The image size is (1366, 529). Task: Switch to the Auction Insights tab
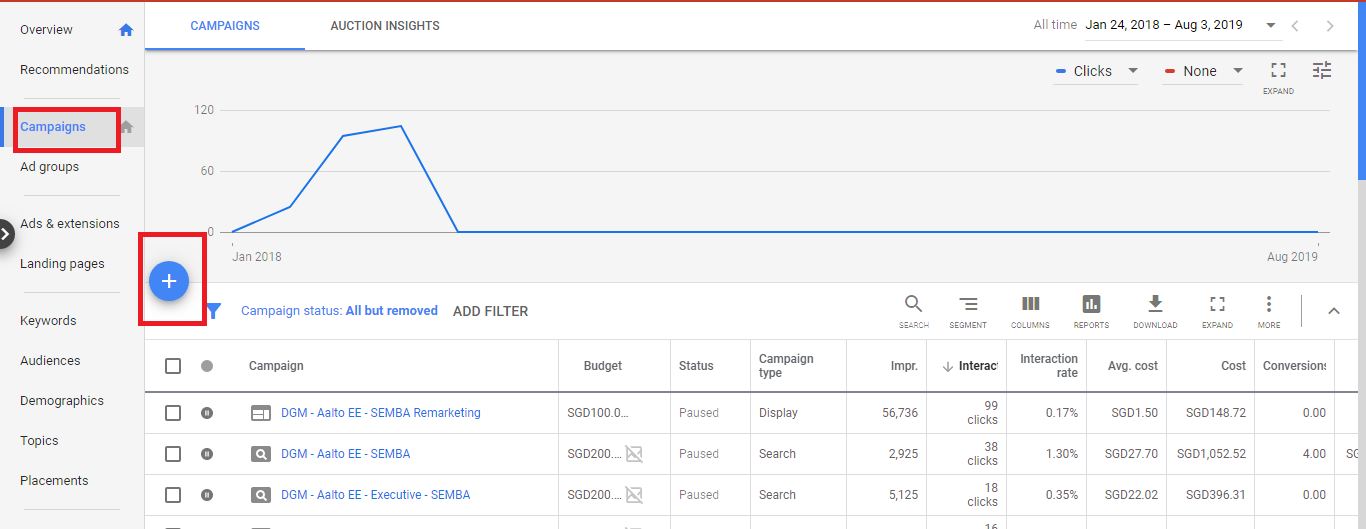(x=385, y=26)
